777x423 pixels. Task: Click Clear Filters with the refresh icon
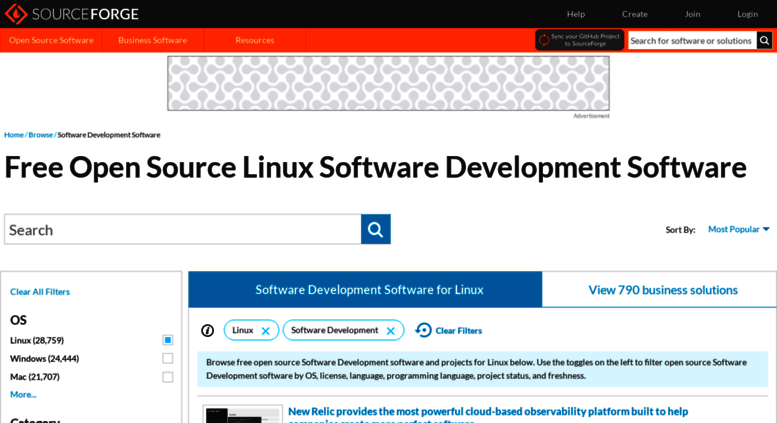pyautogui.click(x=448, y=330)
